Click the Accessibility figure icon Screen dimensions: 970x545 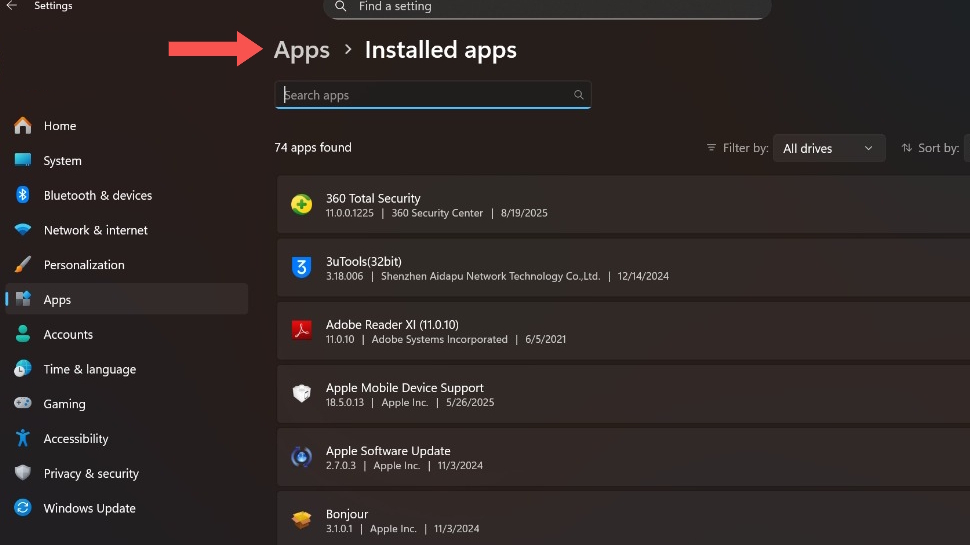coord(23,438)
